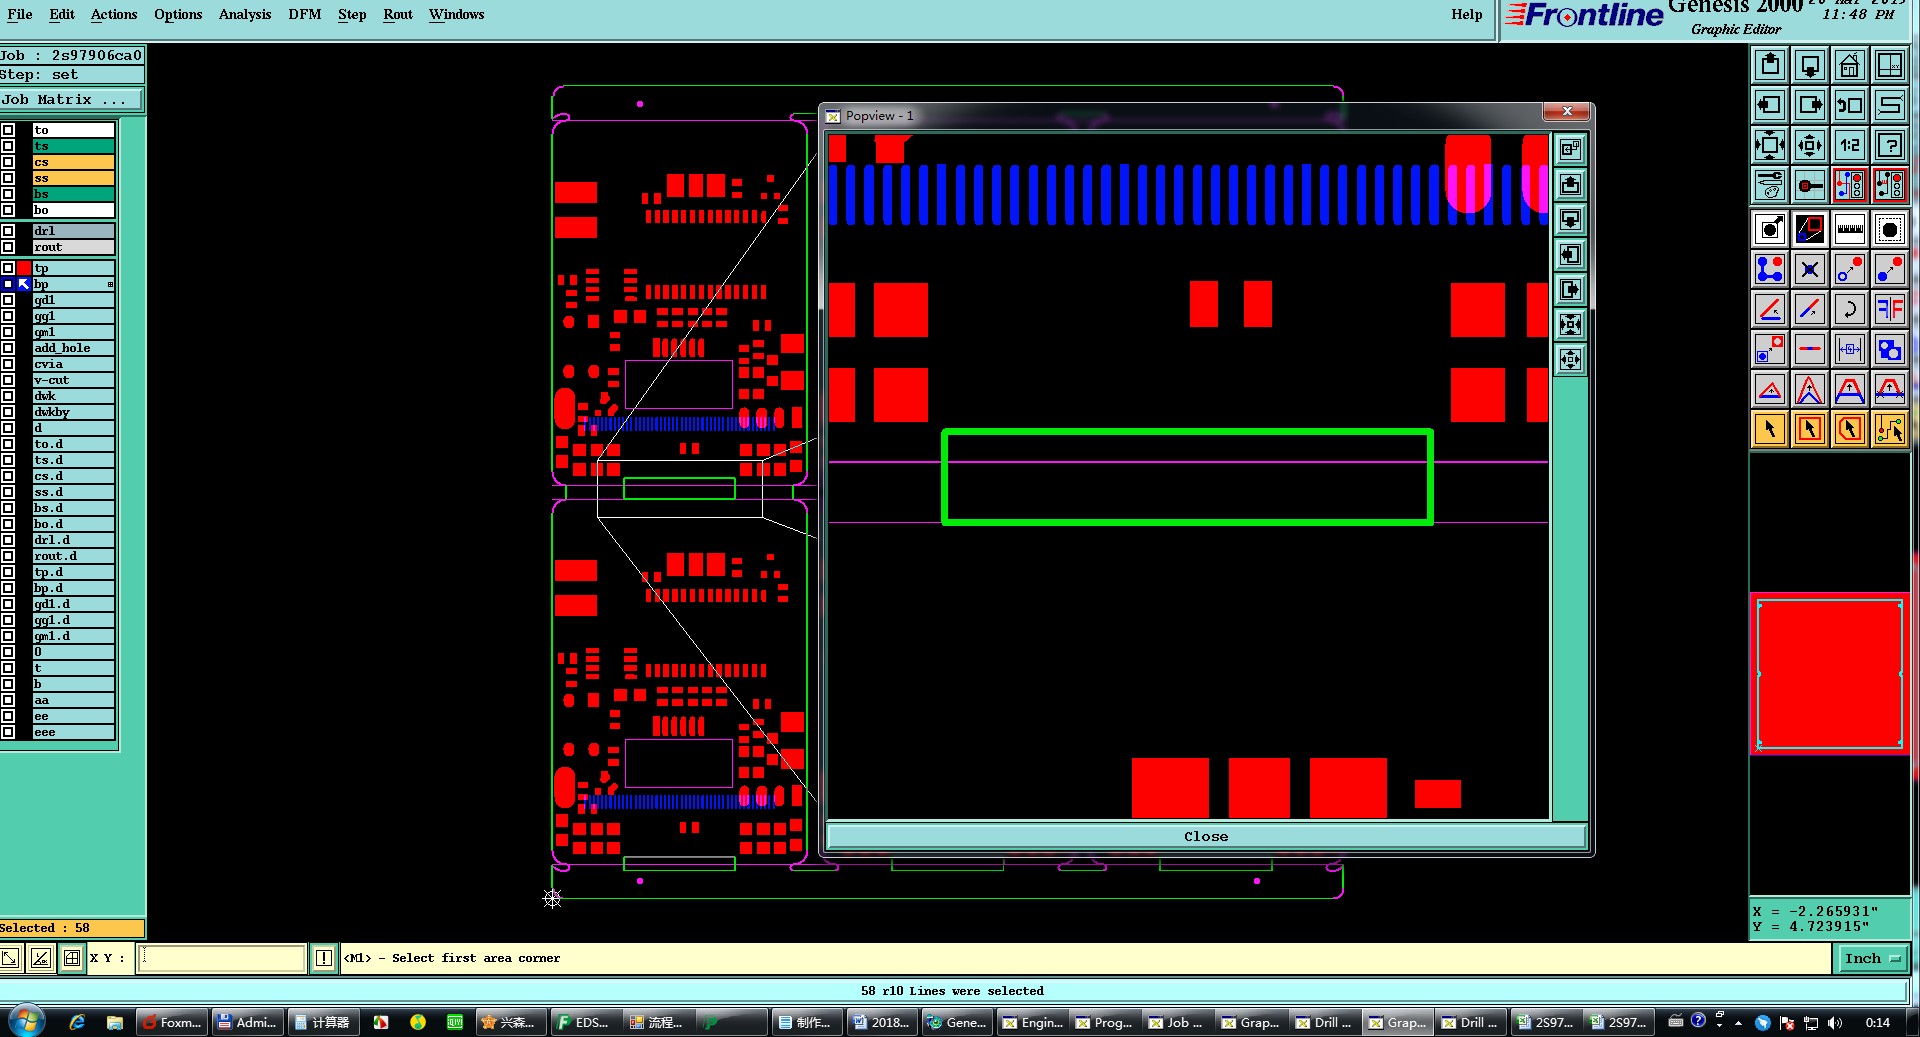Click the pan right arrow tool
1920x1037 pixels.
tap(1810, 105)
